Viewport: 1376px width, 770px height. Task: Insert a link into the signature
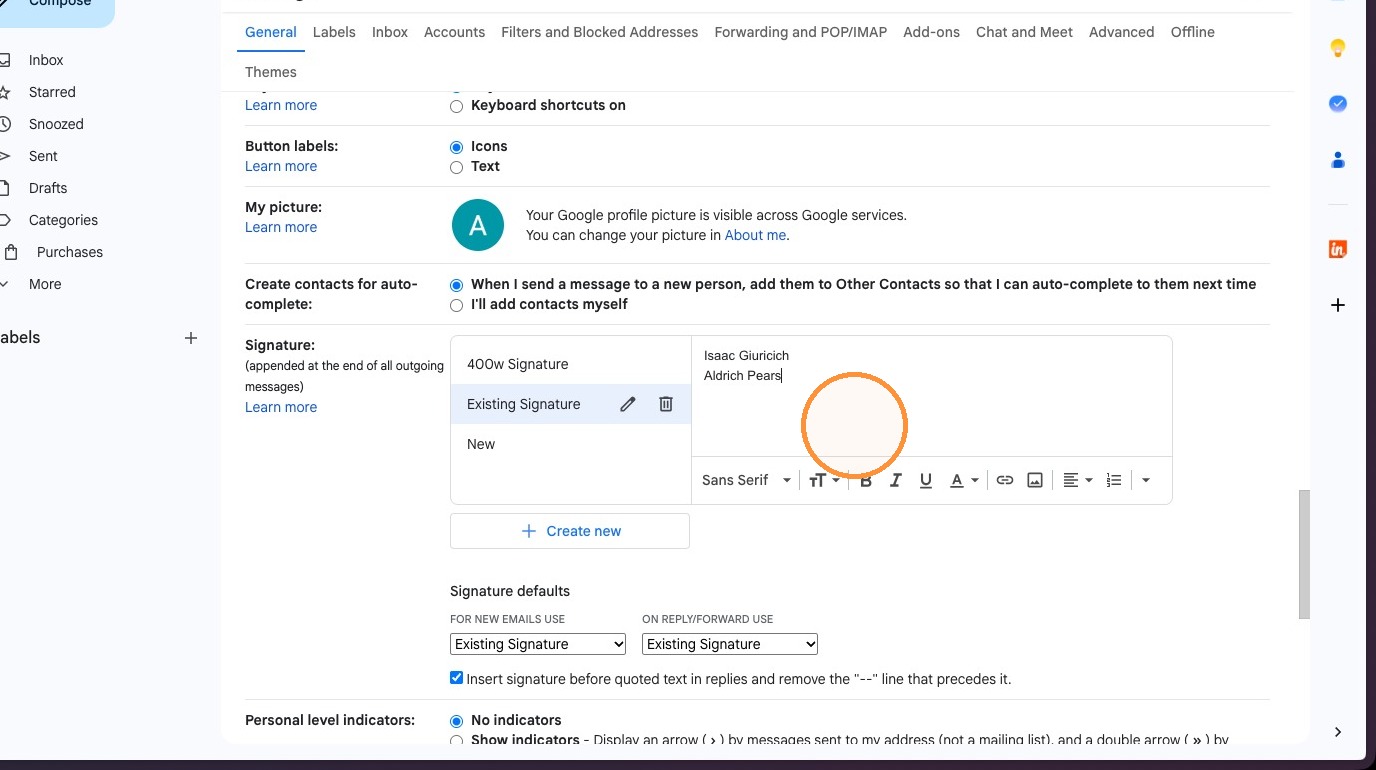tap(1005, 480)
